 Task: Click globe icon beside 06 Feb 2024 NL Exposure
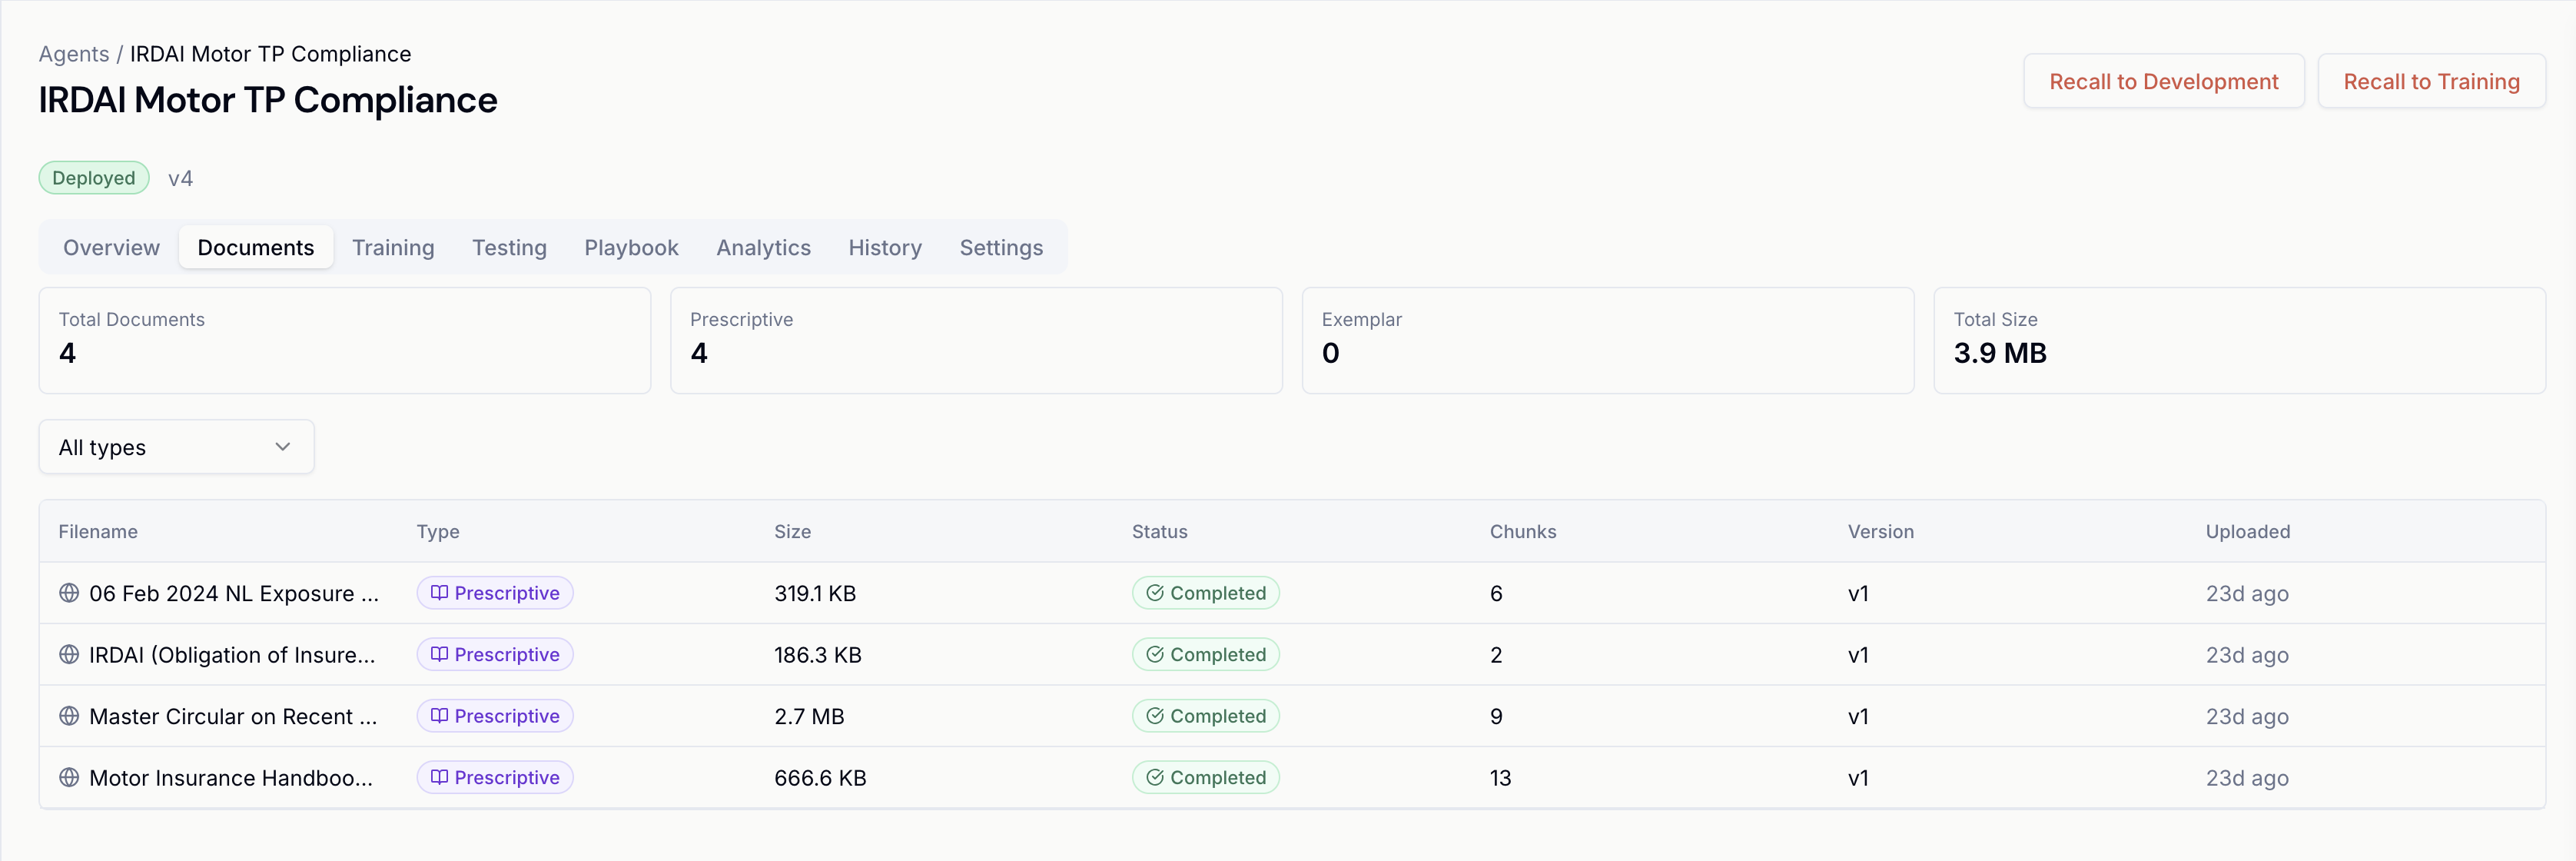[x=69, y=593]
